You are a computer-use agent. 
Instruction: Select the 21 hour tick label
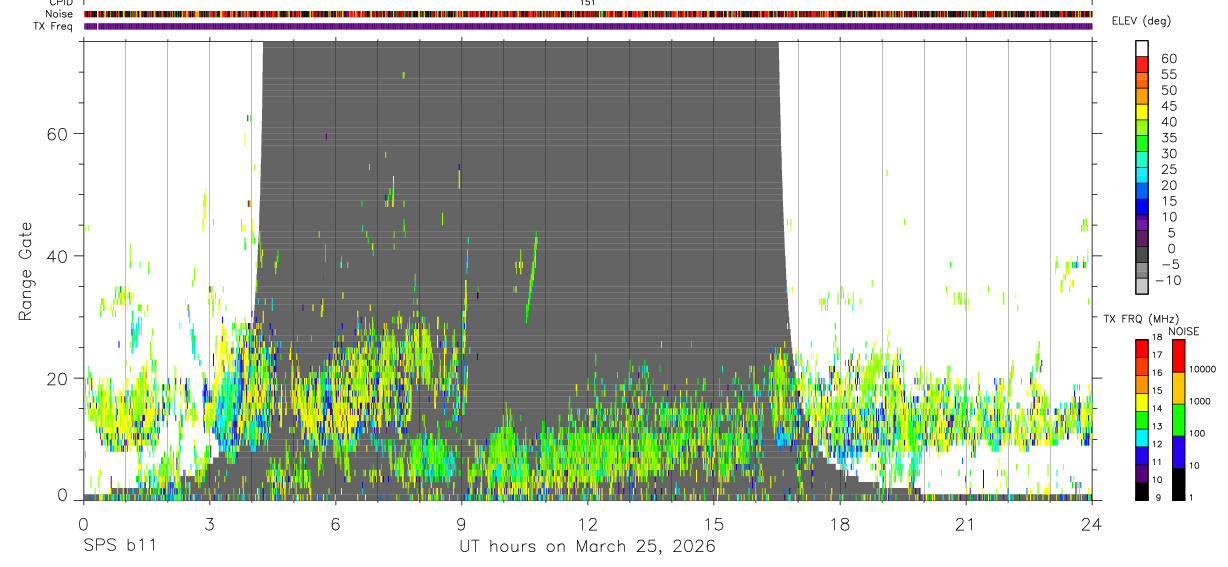point(965,524)
